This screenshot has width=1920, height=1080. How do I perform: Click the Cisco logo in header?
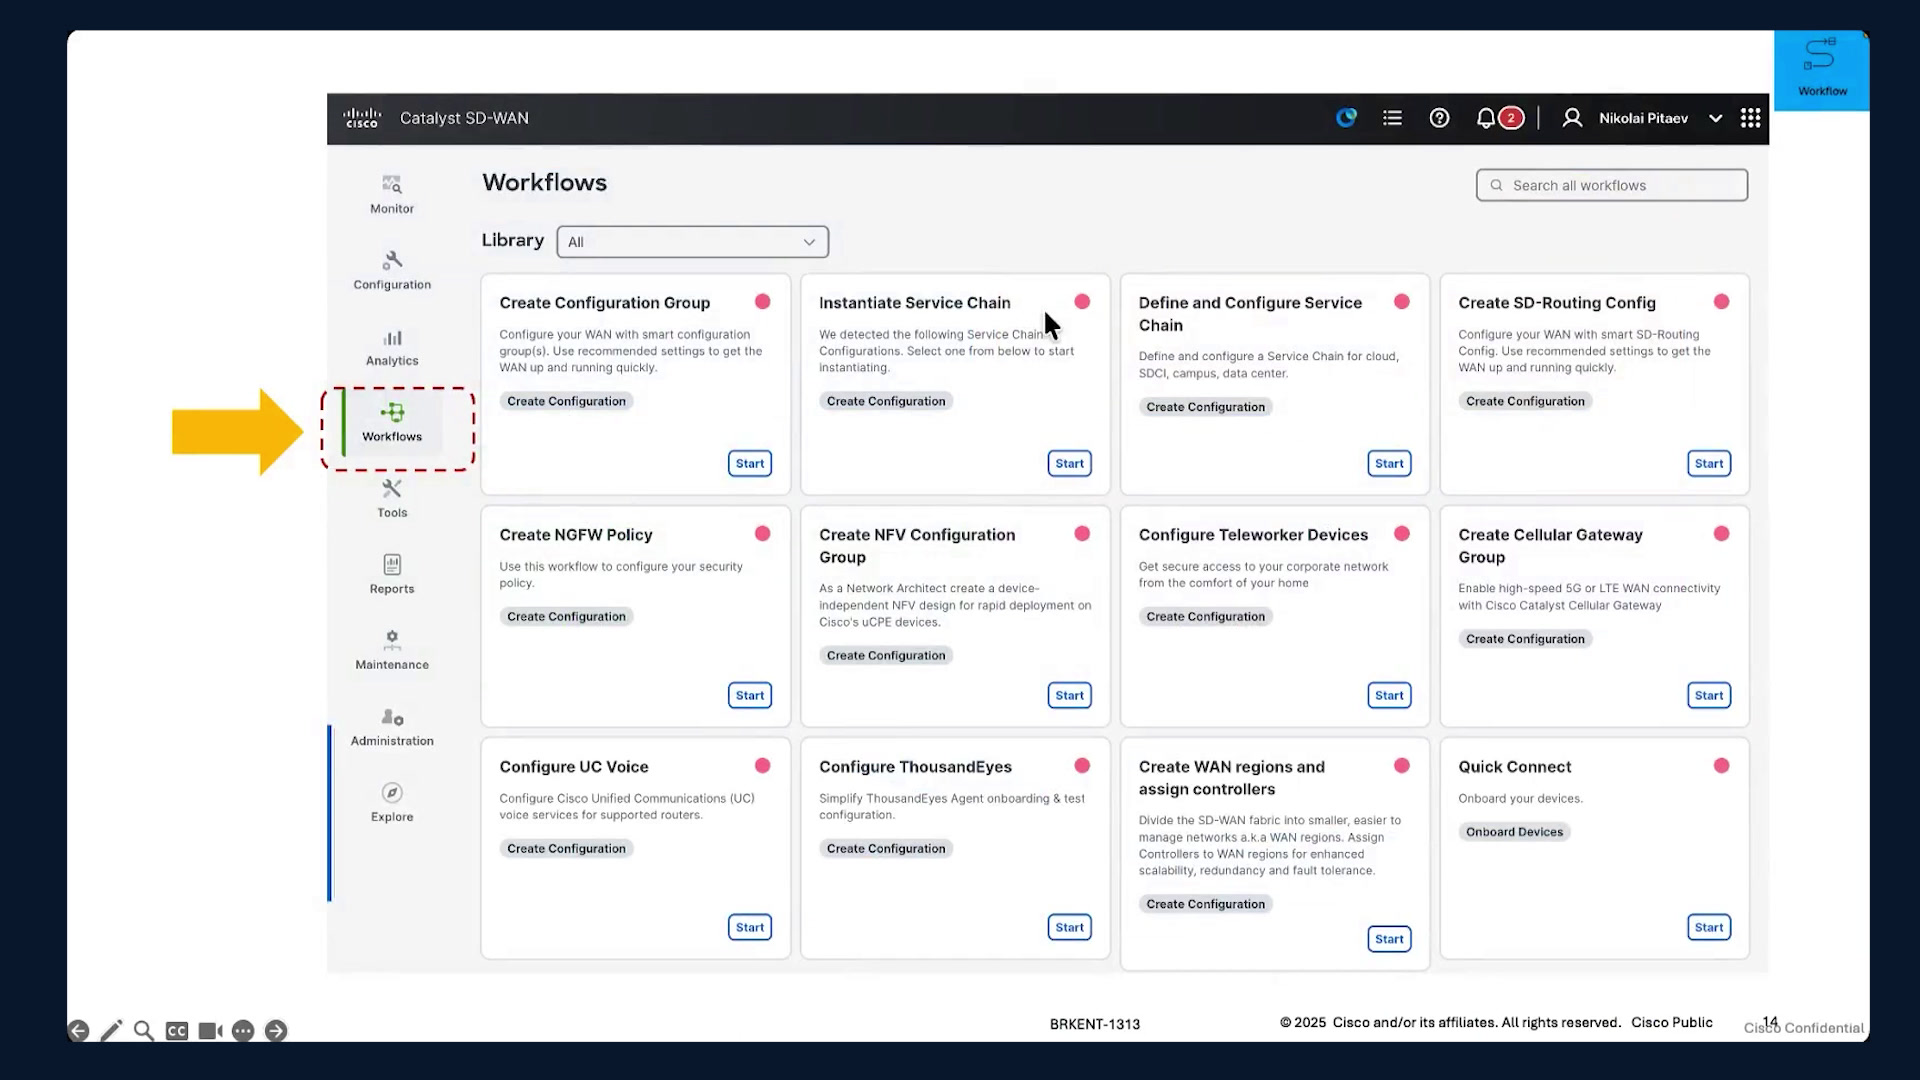tap(362, 118)
